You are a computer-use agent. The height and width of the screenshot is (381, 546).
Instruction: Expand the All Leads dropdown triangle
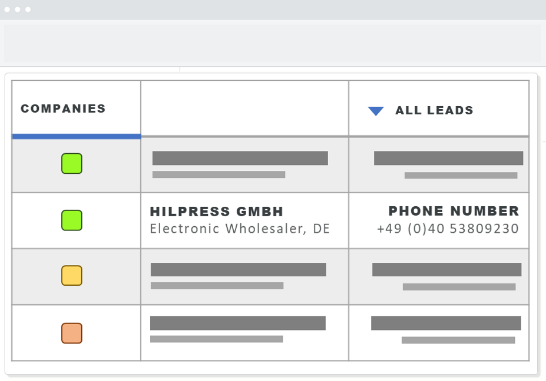tap(376, 111)
